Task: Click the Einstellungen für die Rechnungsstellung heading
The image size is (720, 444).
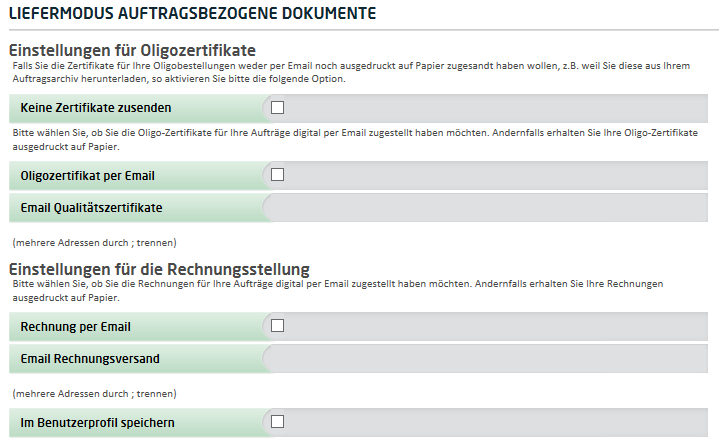Action: (x=158, y=268)
